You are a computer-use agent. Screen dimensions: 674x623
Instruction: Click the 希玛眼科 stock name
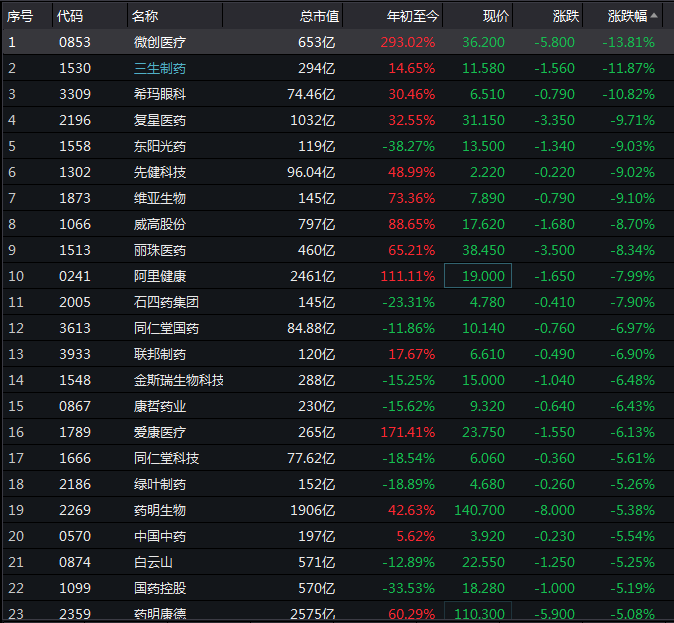pos(159,94)
